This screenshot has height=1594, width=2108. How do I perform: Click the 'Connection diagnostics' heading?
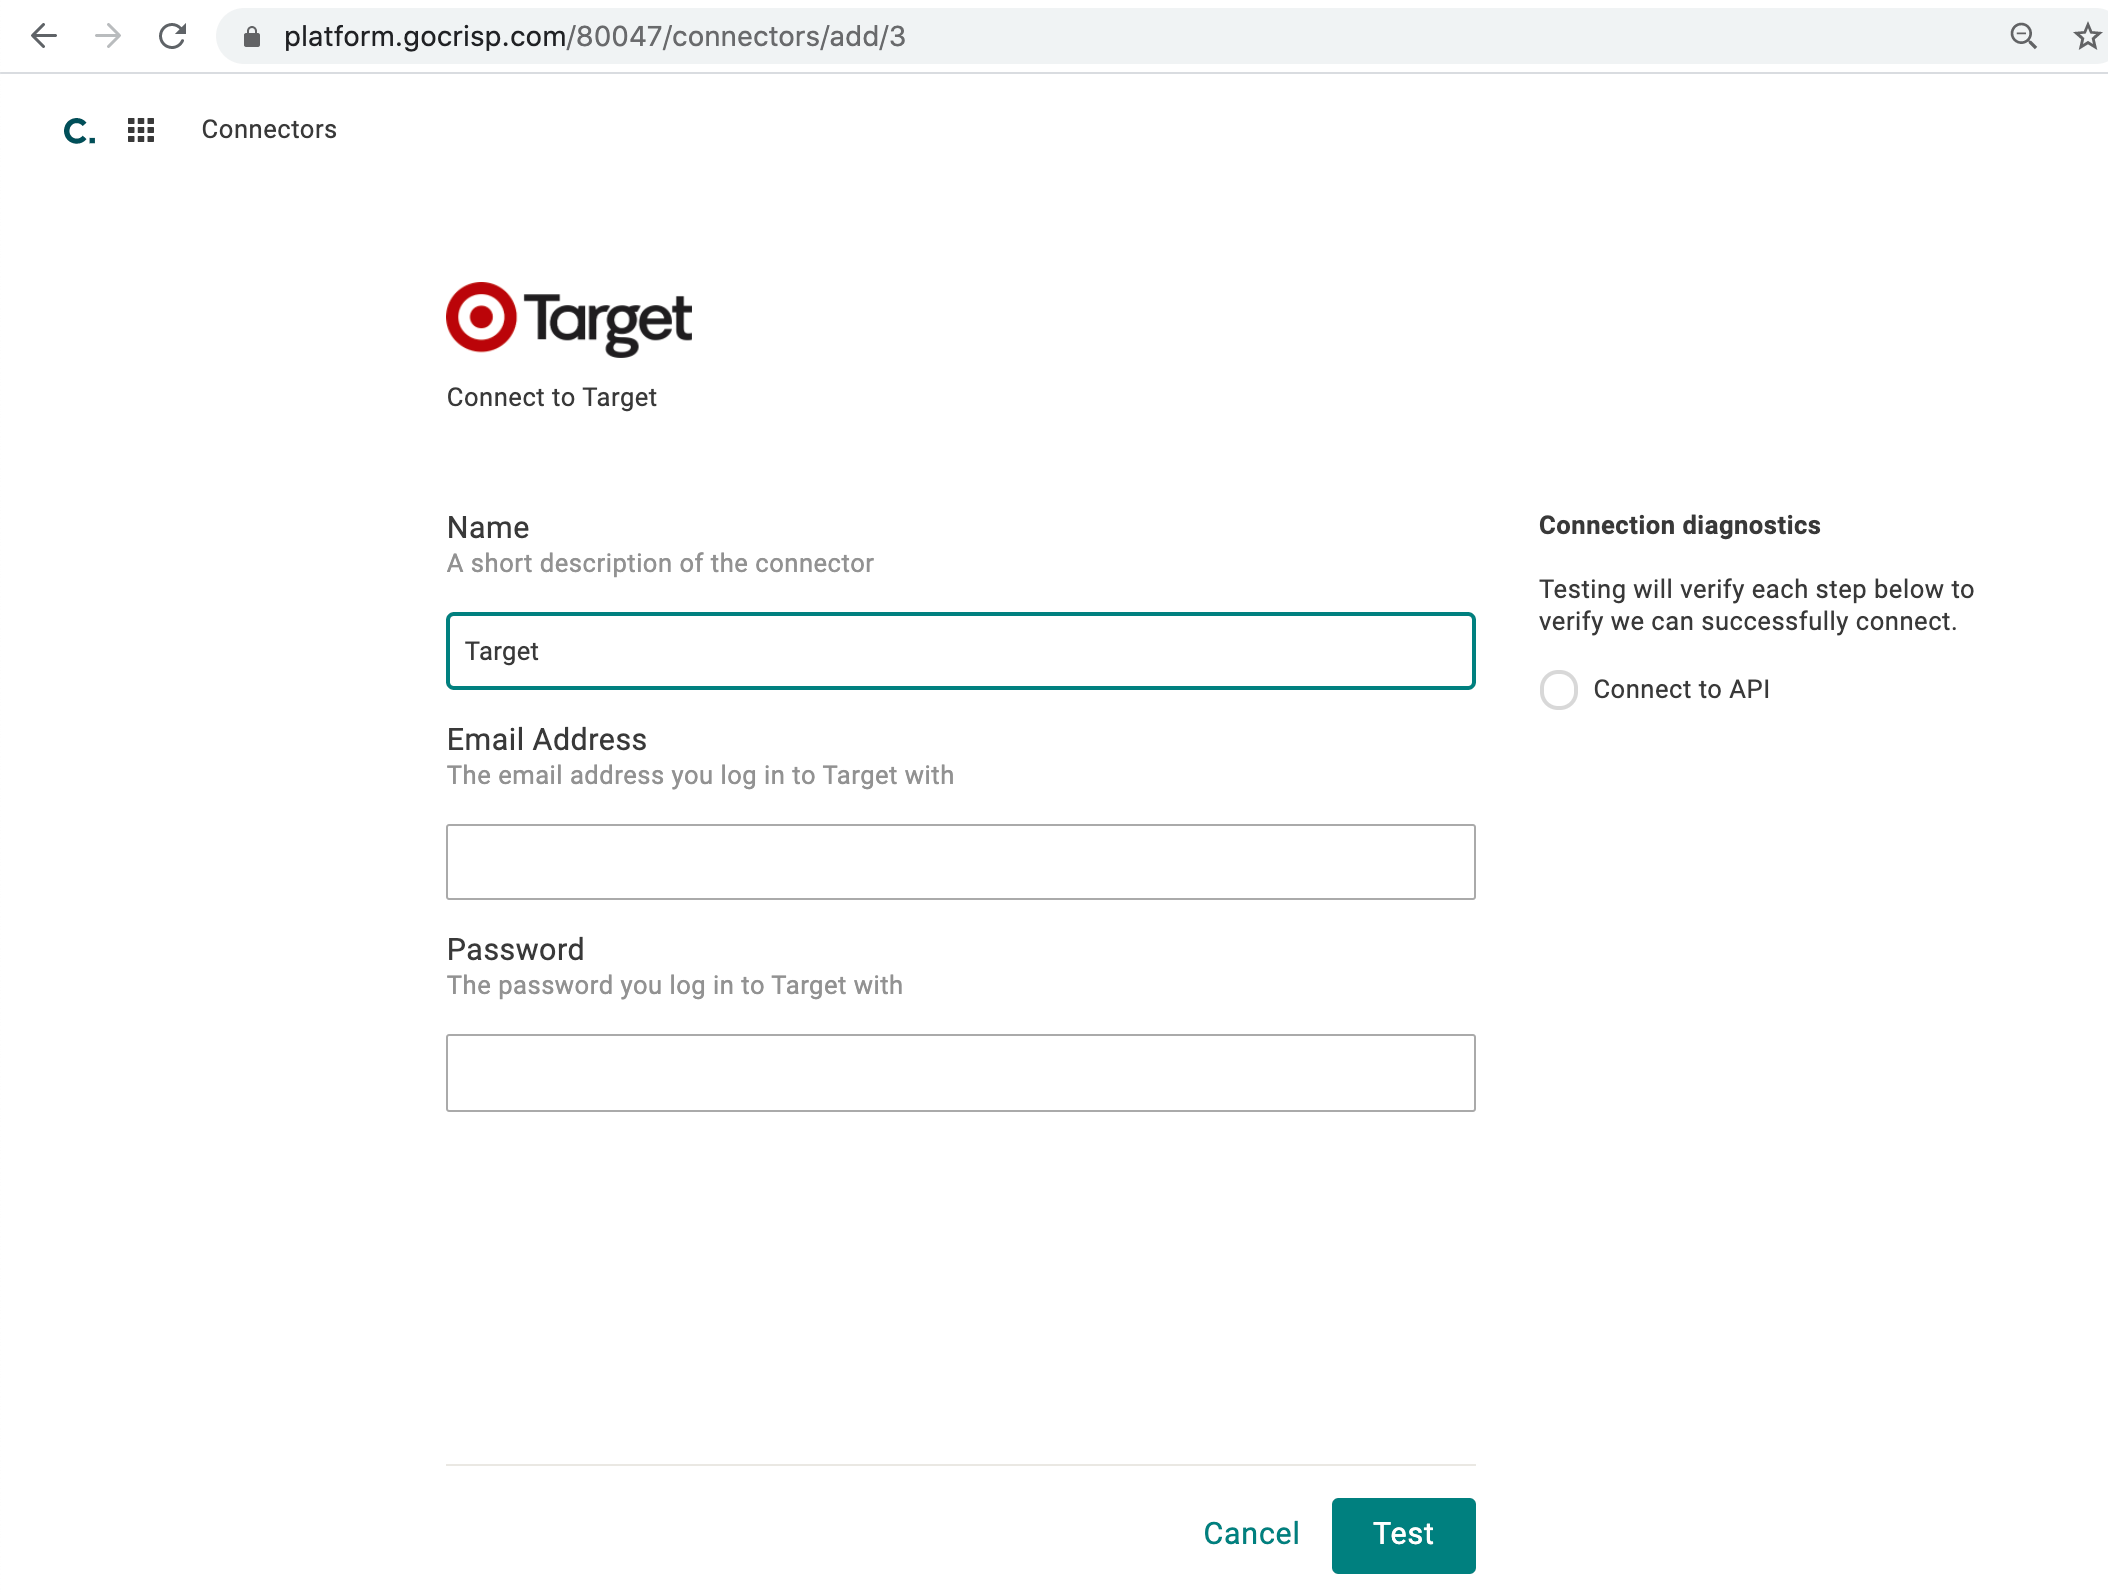pos(1679,525)
